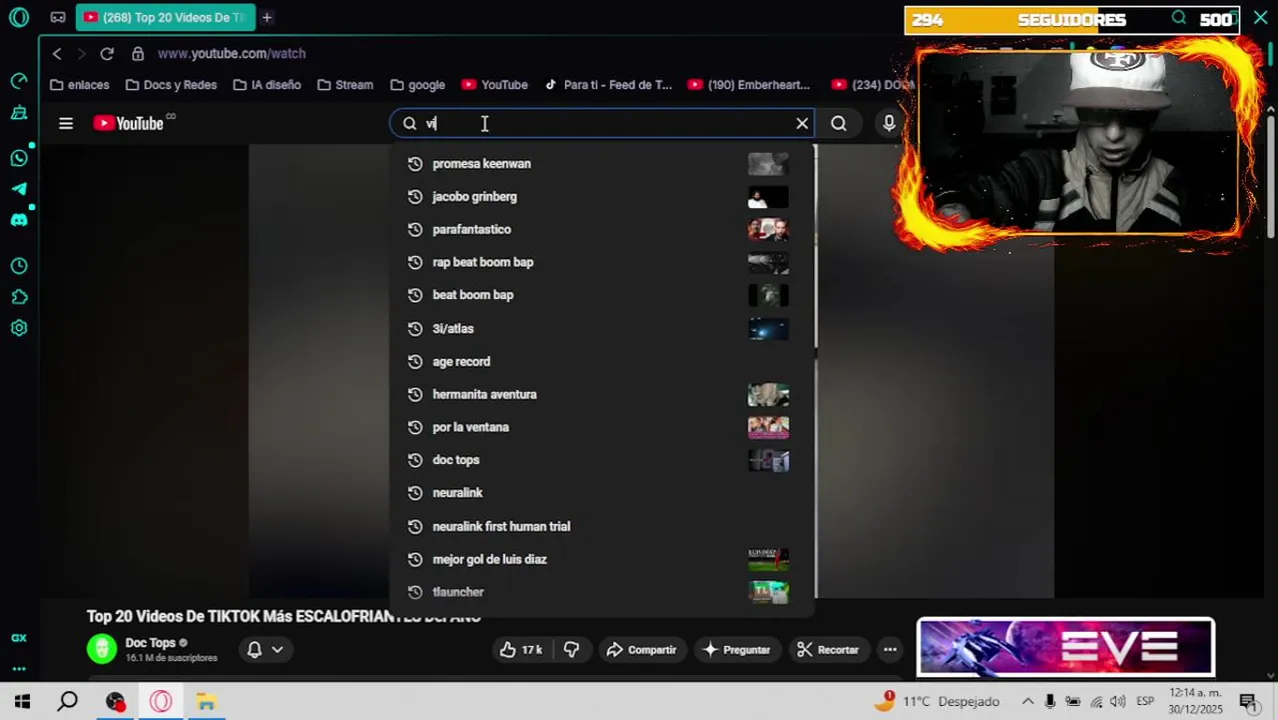Open the top speedometer icon in sidebar
Image resolution: width=1278 pixels, height=720 pixels.
19,80
